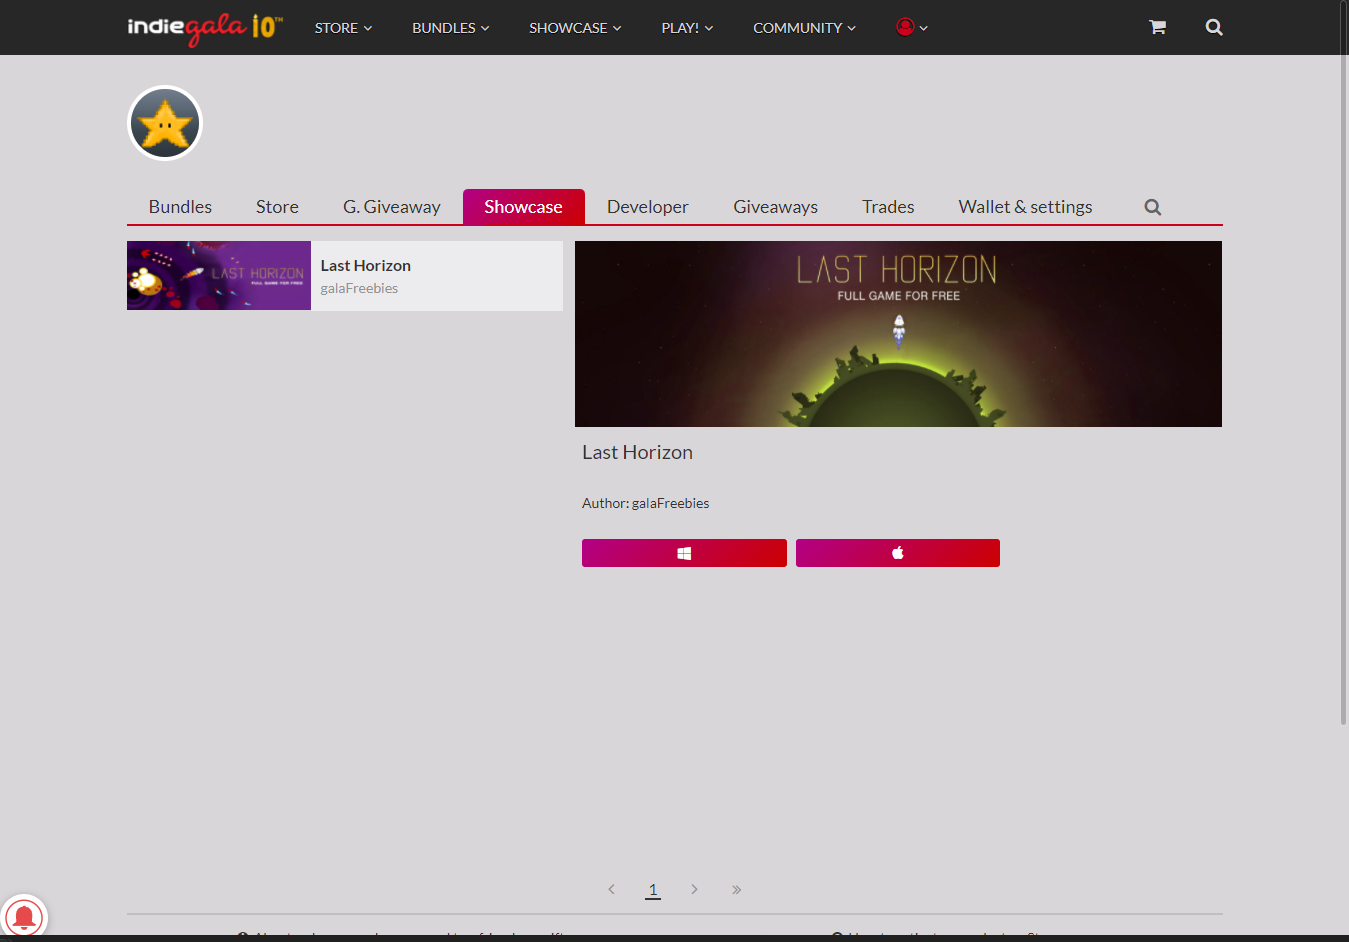Viewport: 1349px width, 942px height.
Task: Select the Showcase tab
Action: [x=523, y=207]
